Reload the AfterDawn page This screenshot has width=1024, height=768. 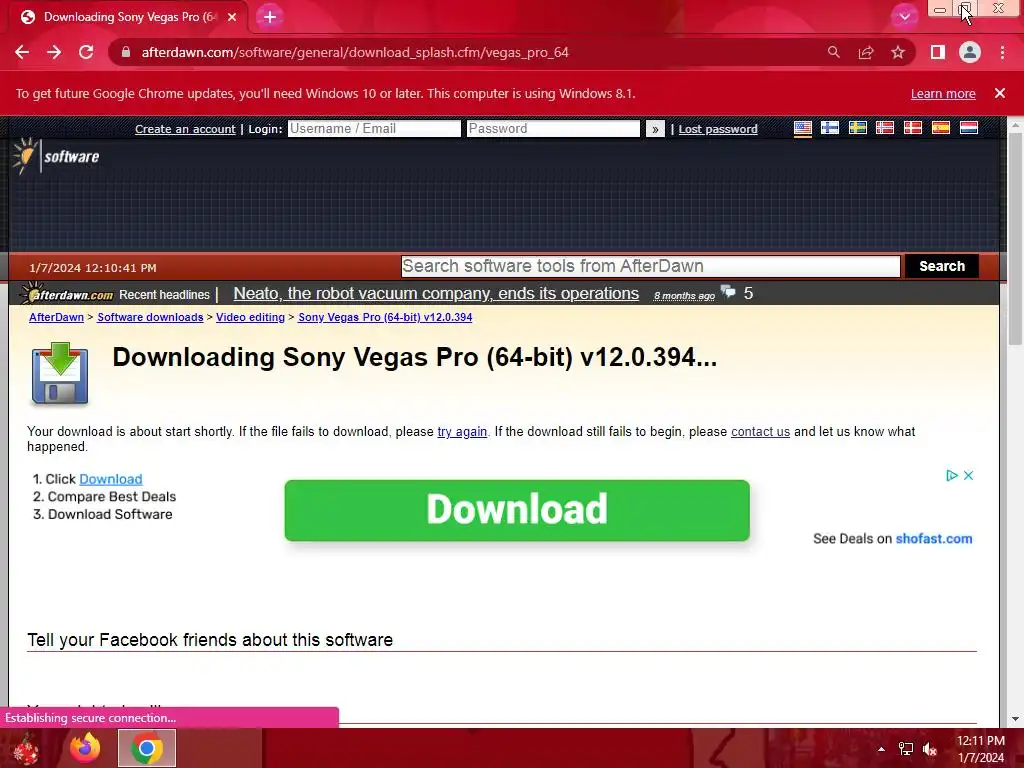coord(86,52)
